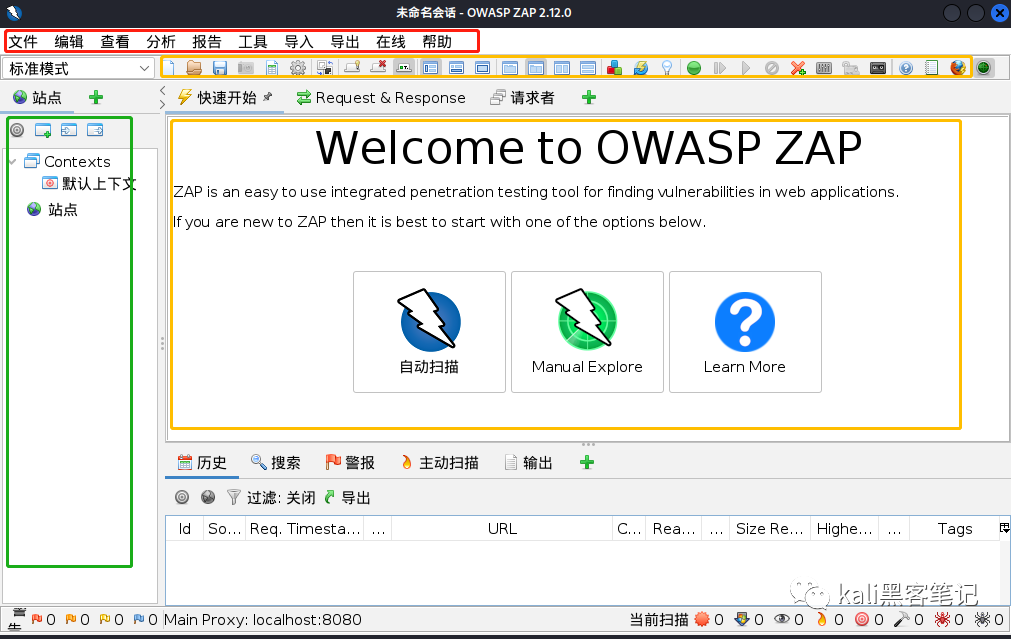The height and width of the screenshot is (639, 1011).
Task: Click the New Session toolbar icon
Action: pos(170,68)
